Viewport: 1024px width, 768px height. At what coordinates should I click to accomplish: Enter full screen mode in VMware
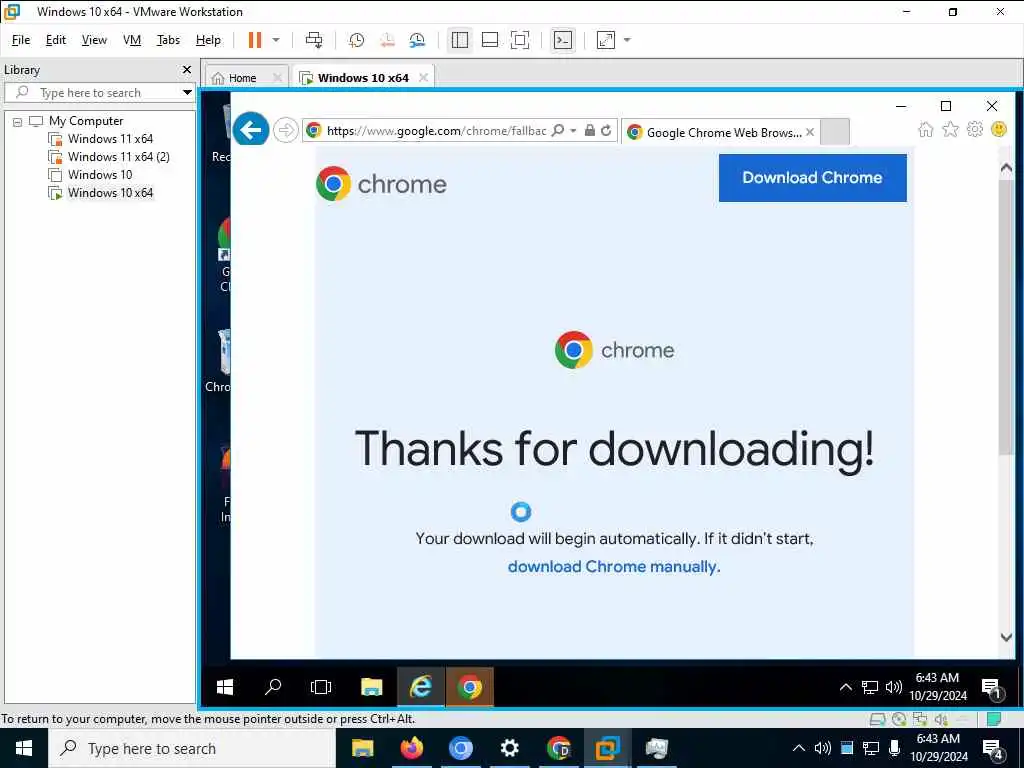520,40
